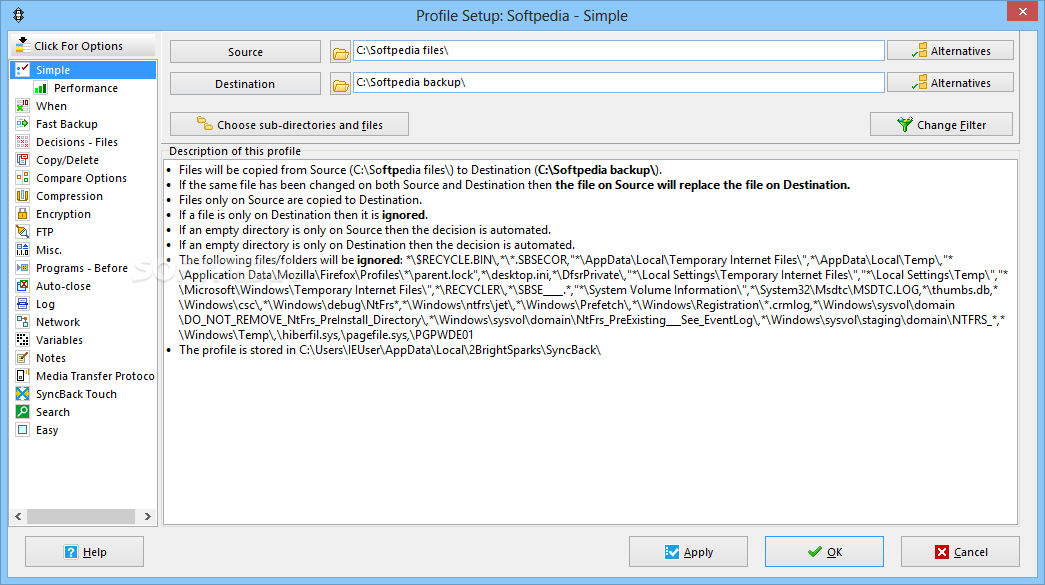Select SyncBack Touch entry

point(76,394)
